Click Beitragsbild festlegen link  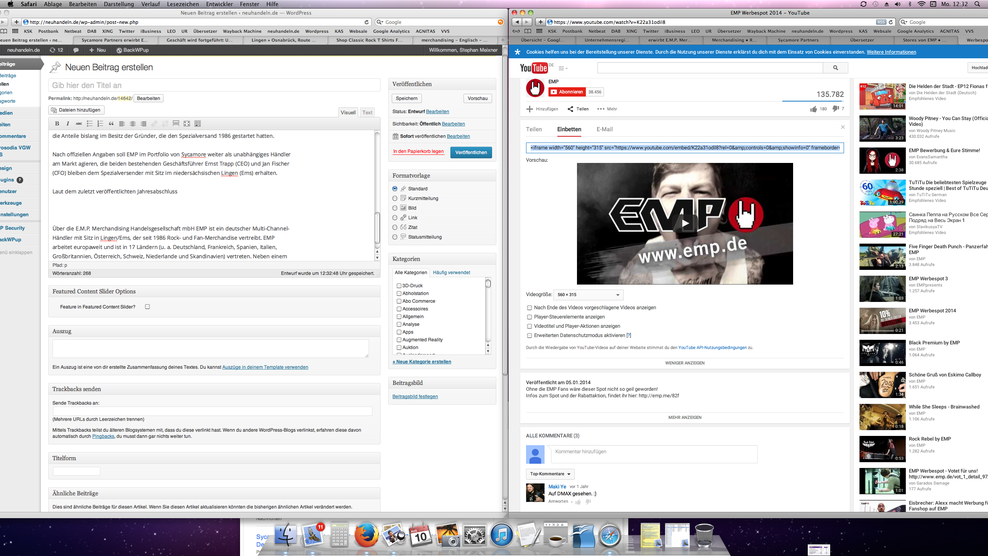pos(415,397)
